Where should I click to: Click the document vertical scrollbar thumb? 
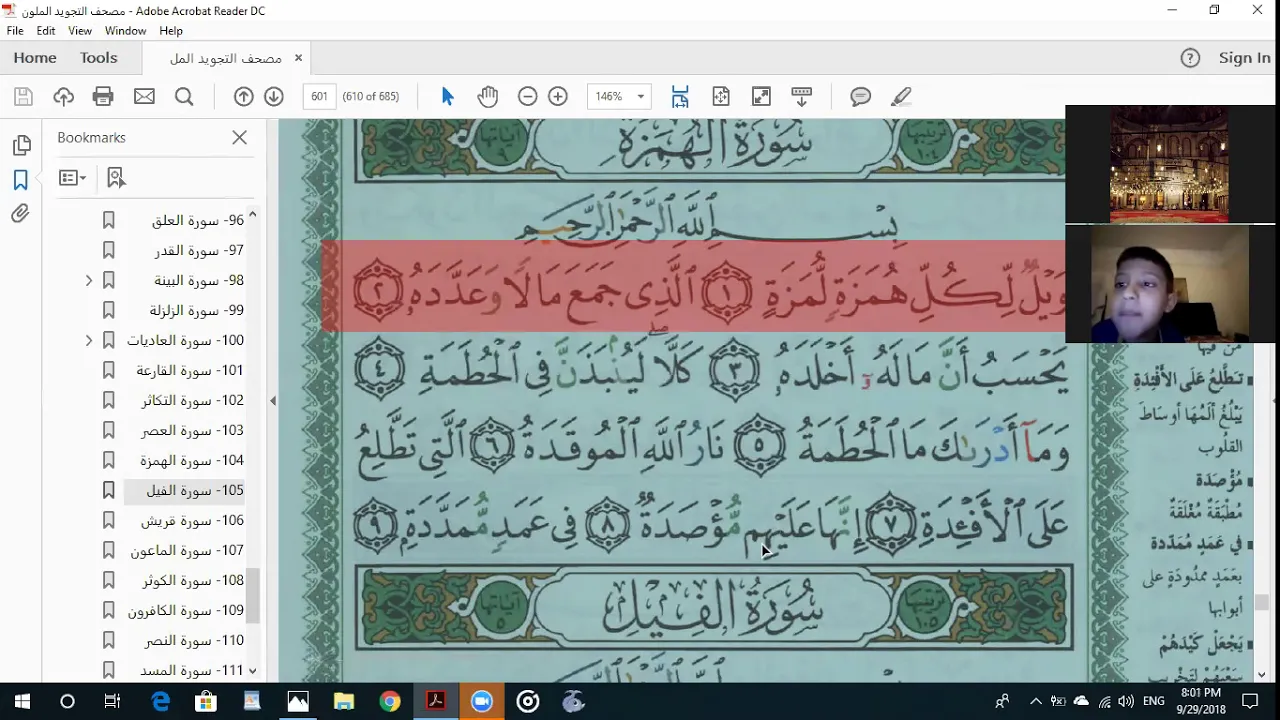click(x=1262, y=602)
